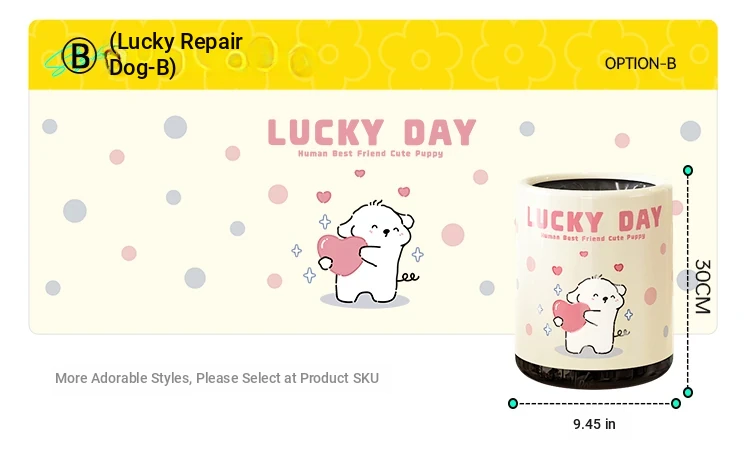Click the left green width marker dot

click(x=513, y=403)
